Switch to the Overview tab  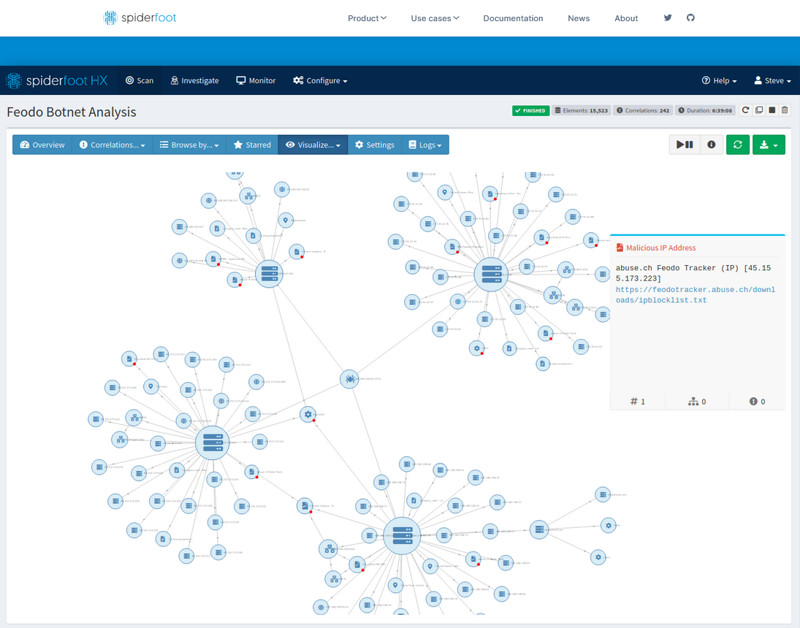(42, 145)
